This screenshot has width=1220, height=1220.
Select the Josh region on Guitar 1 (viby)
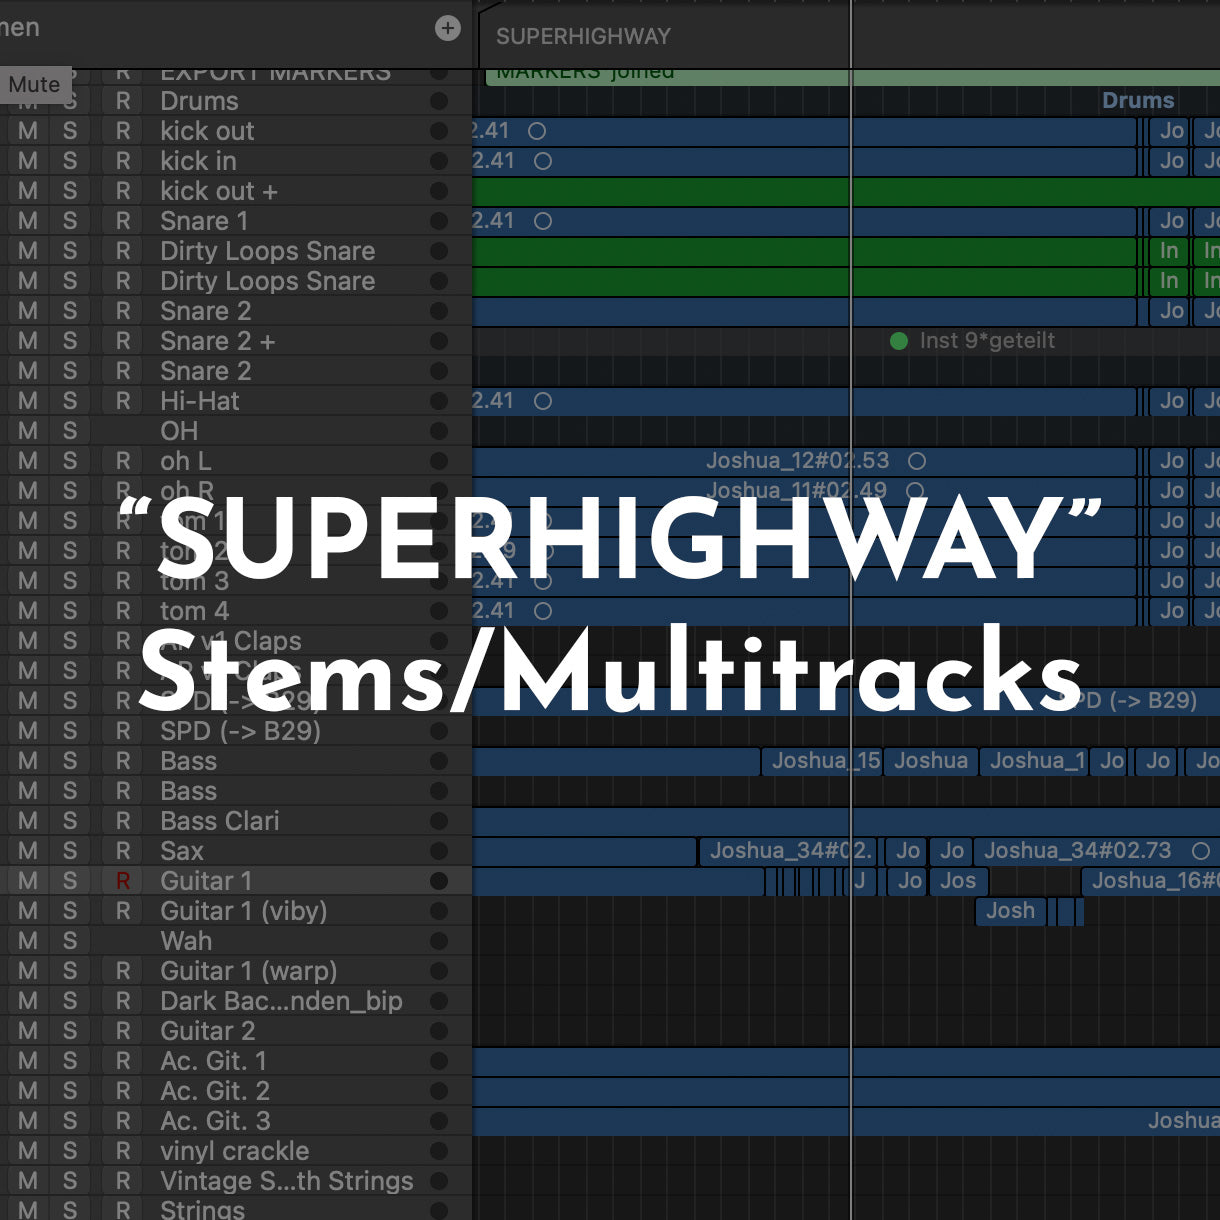[x=1010, y=911]
